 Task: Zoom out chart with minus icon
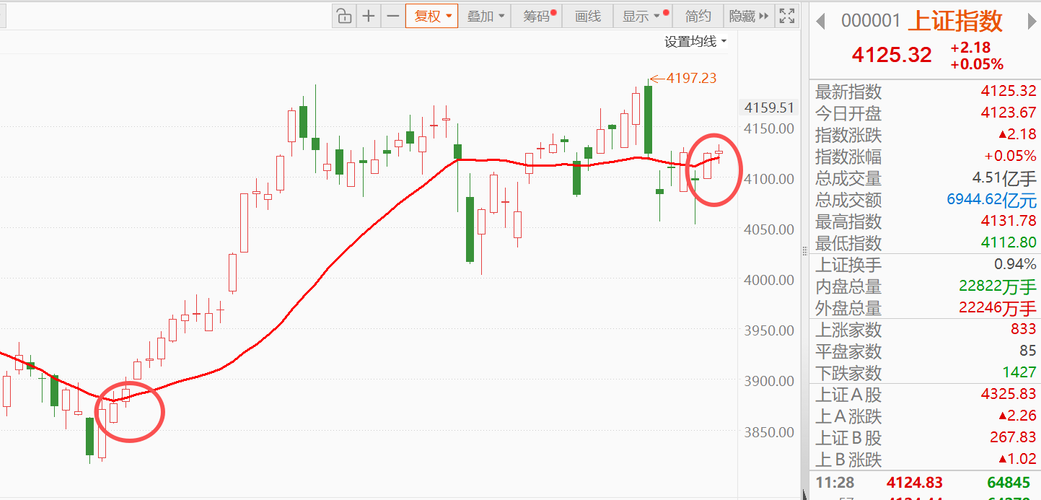(x=393, y=16)
